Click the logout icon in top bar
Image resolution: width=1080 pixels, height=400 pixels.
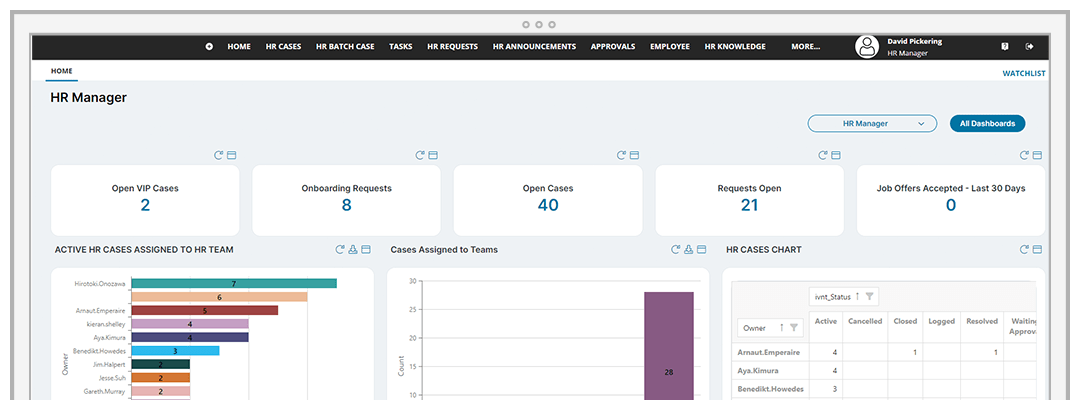(x=1030, y=47)
